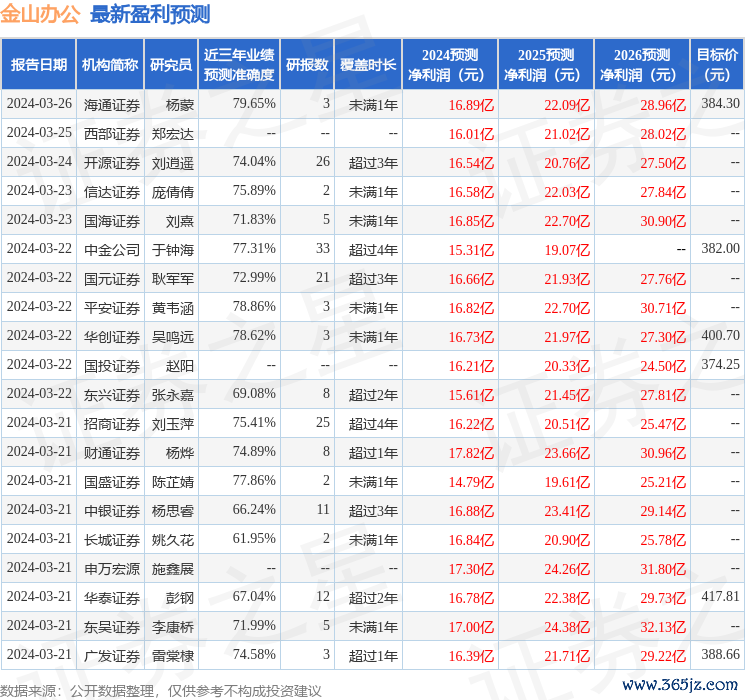Click the 2024-03-26 report date
Viewport: 745px width, 700px height.
pos(39,103)
